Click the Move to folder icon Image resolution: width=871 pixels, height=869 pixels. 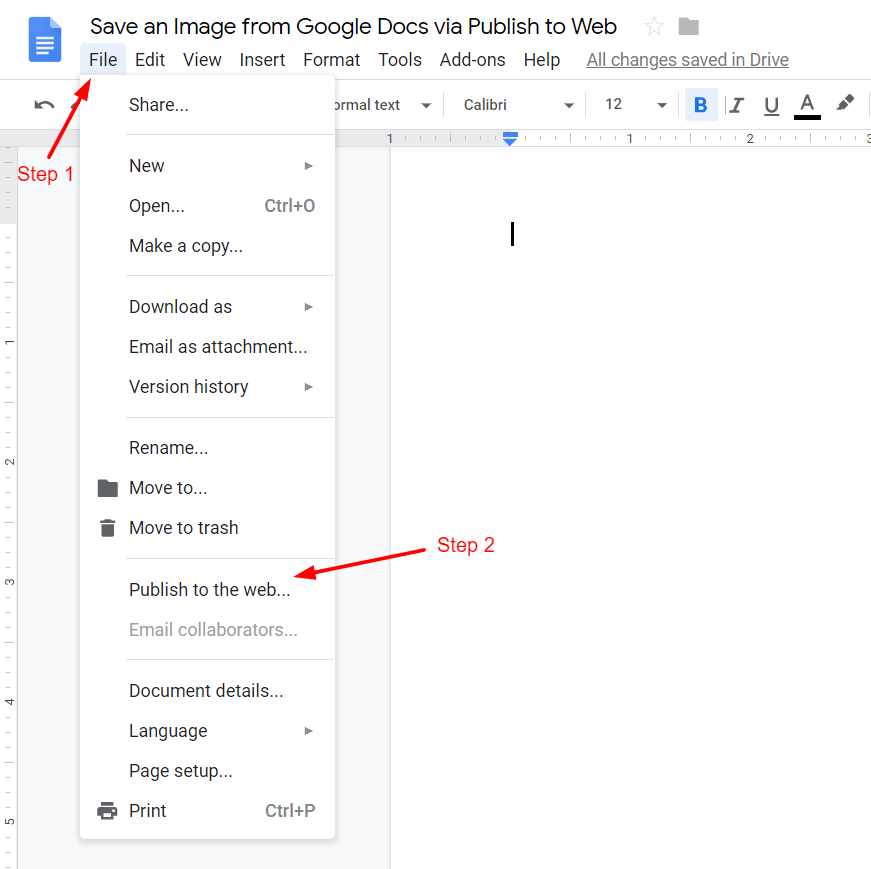[107, 488]
